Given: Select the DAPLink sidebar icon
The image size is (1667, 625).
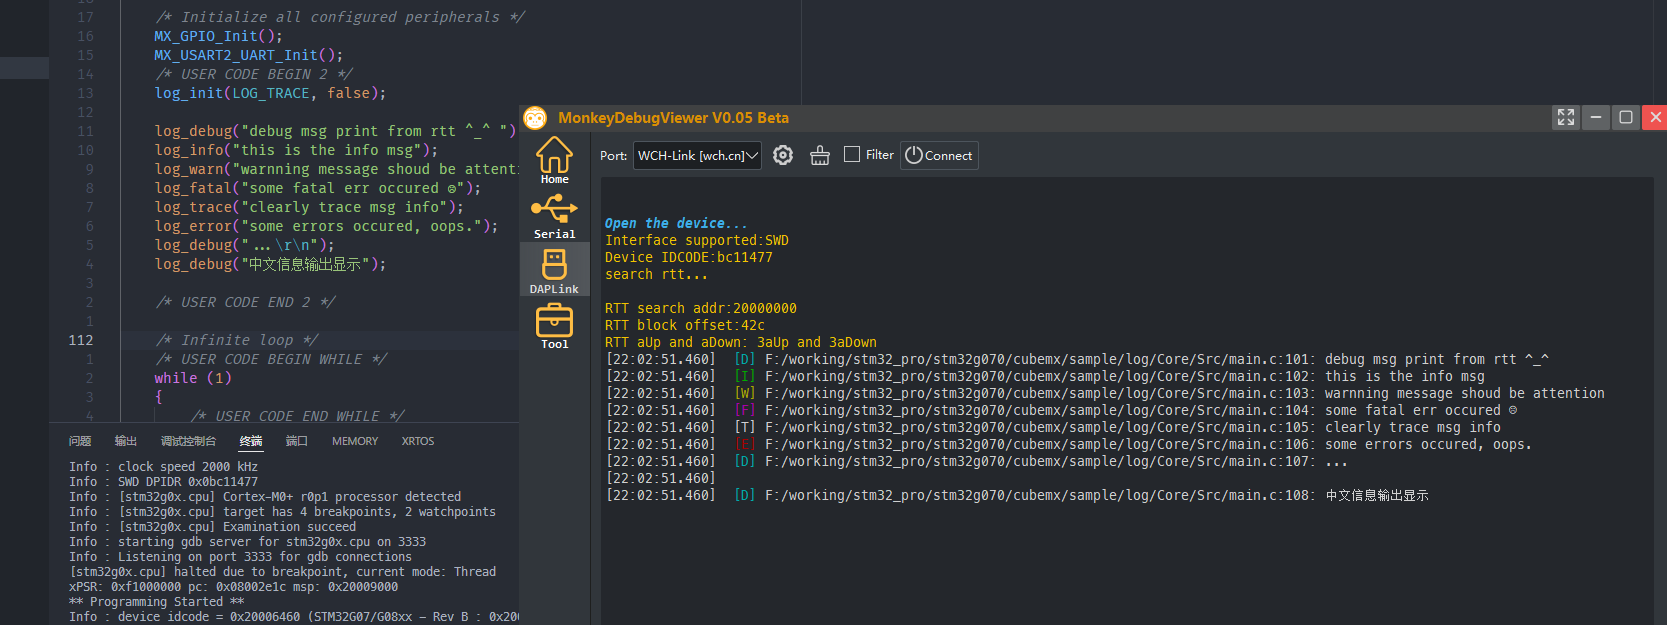Looking at the screenshot, I should (x=554, y=271).
